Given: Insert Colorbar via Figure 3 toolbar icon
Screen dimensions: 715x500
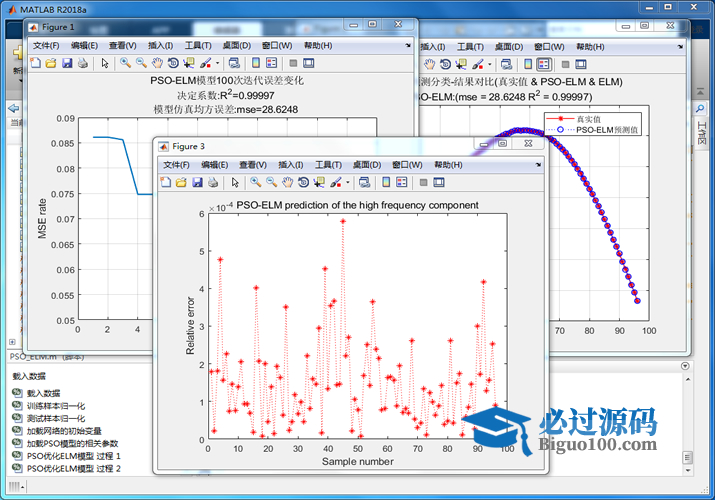Looking at the screenshot, I should 386,182.
